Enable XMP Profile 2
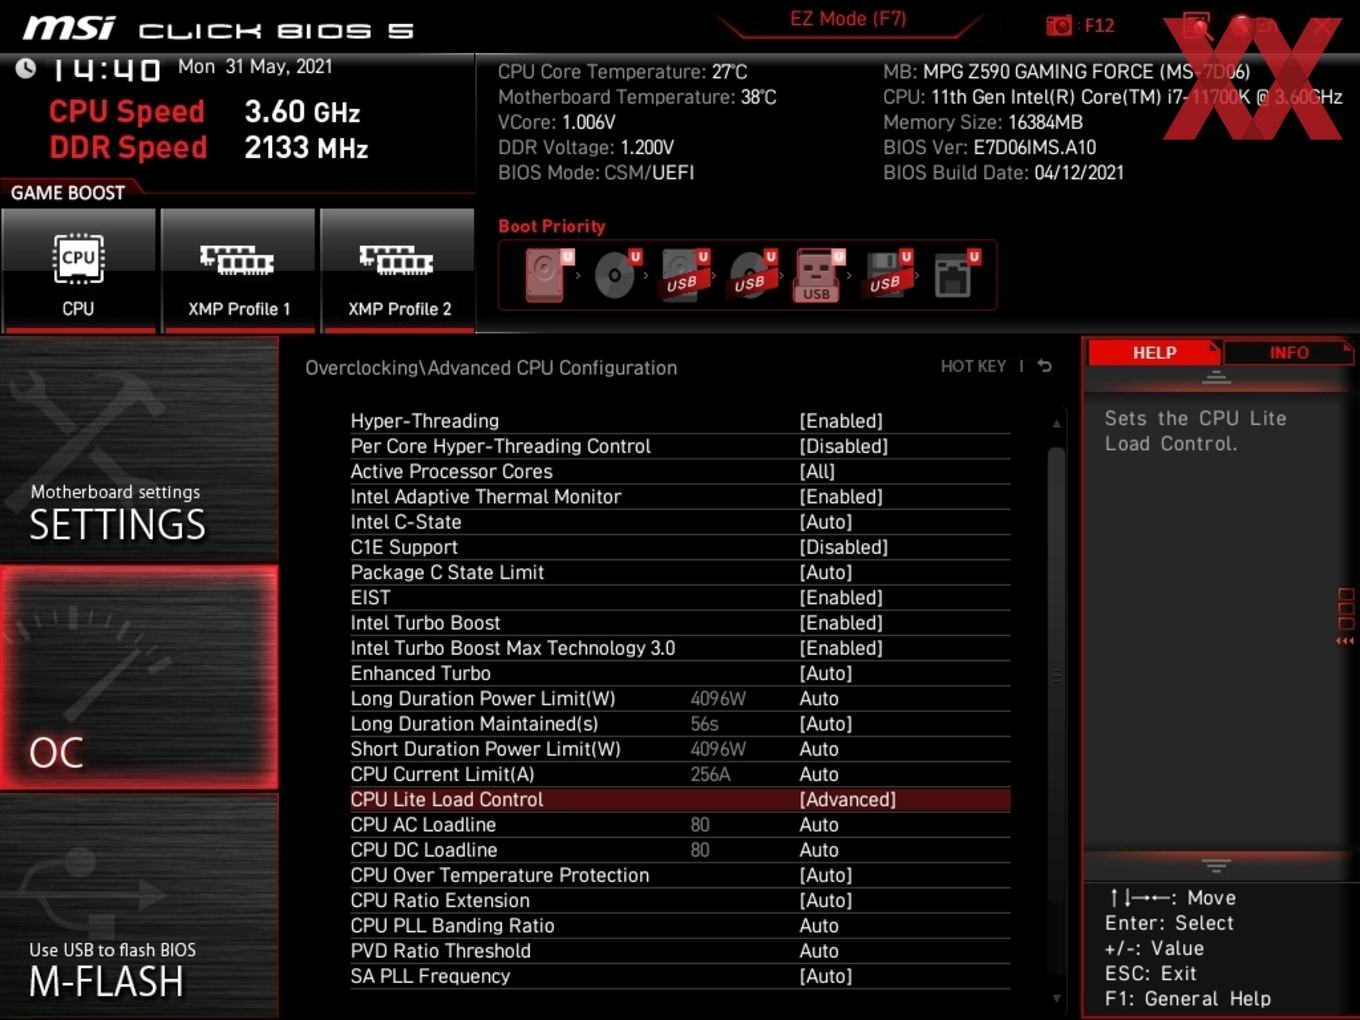Image resolution: width=1360 pixels, height=1020 pixels. coord(398,270)
